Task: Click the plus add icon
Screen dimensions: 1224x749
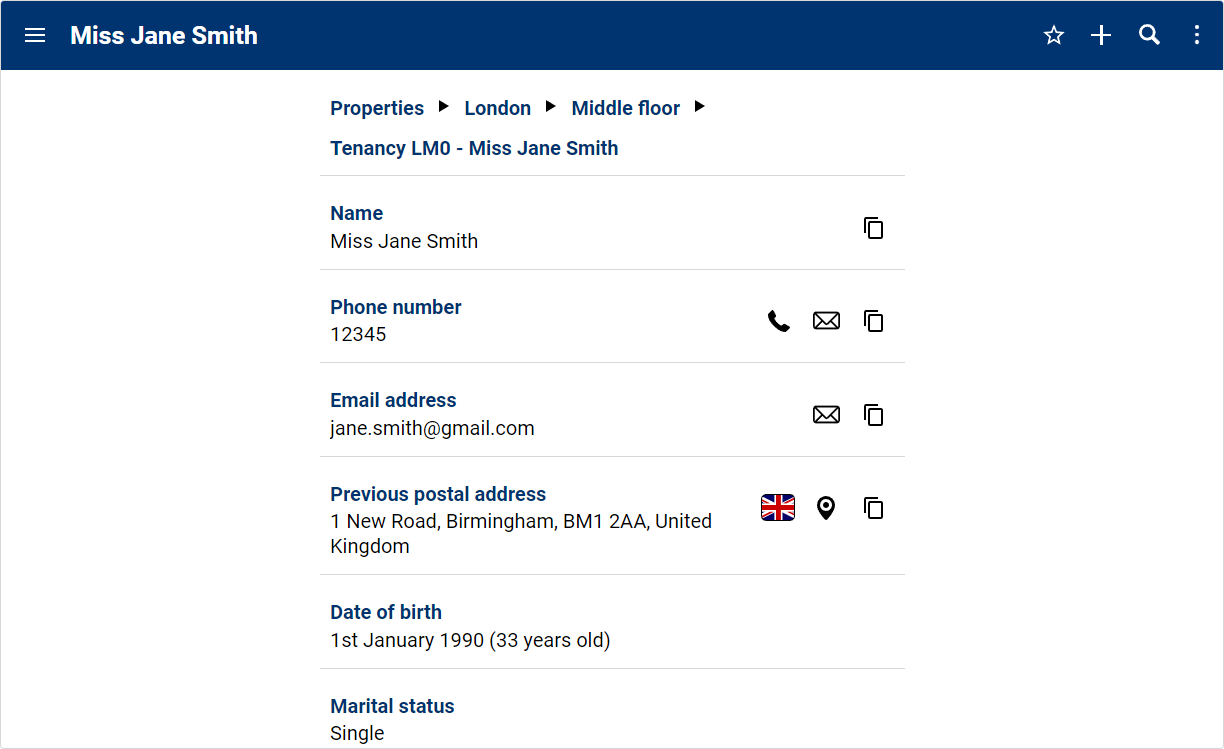Action: [x=1101, y=36]
